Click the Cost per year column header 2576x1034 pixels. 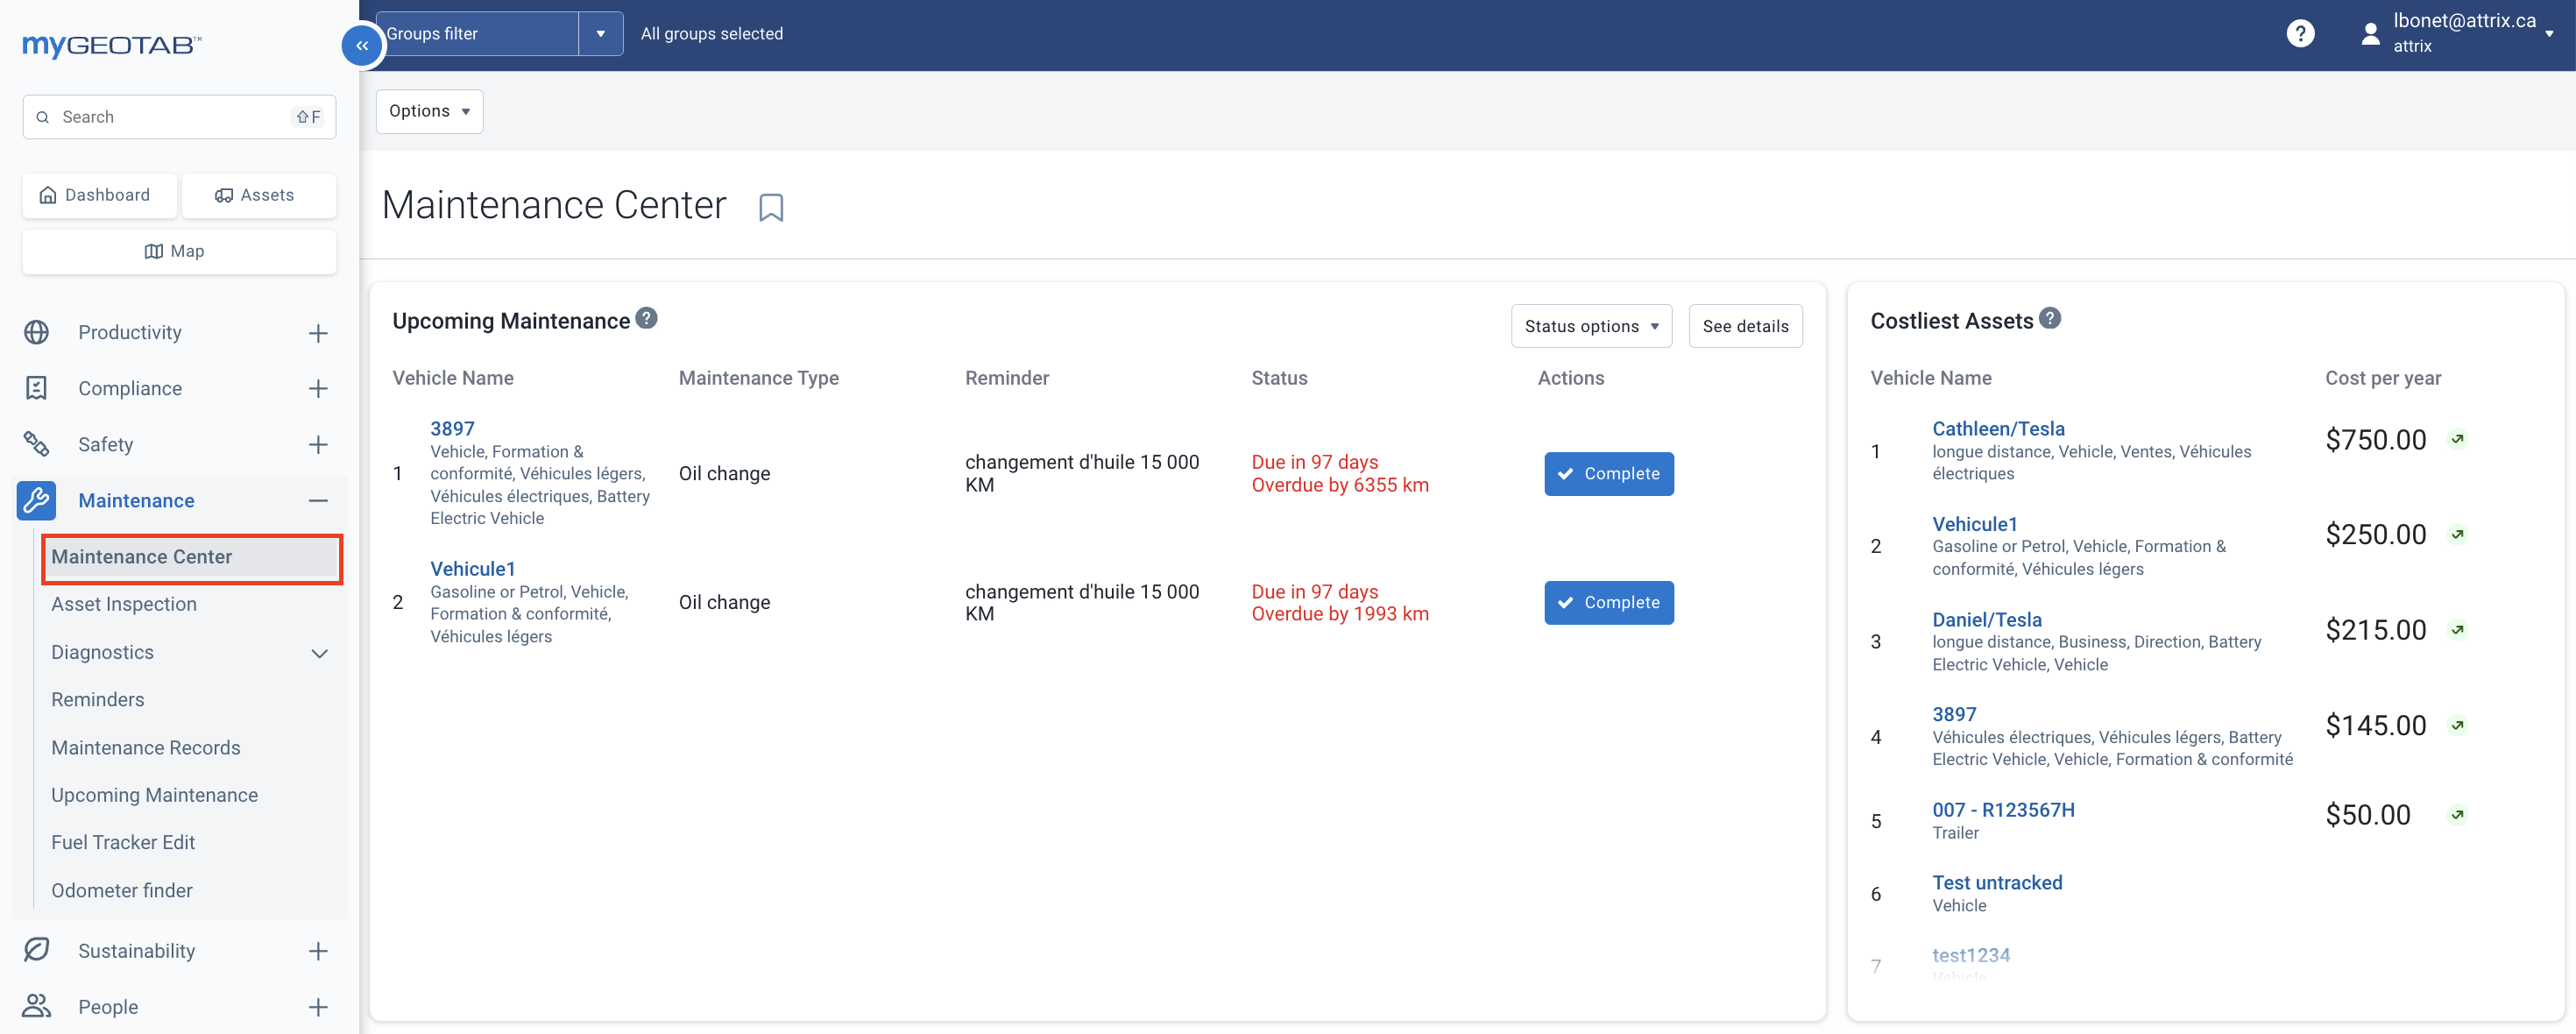2382,378
